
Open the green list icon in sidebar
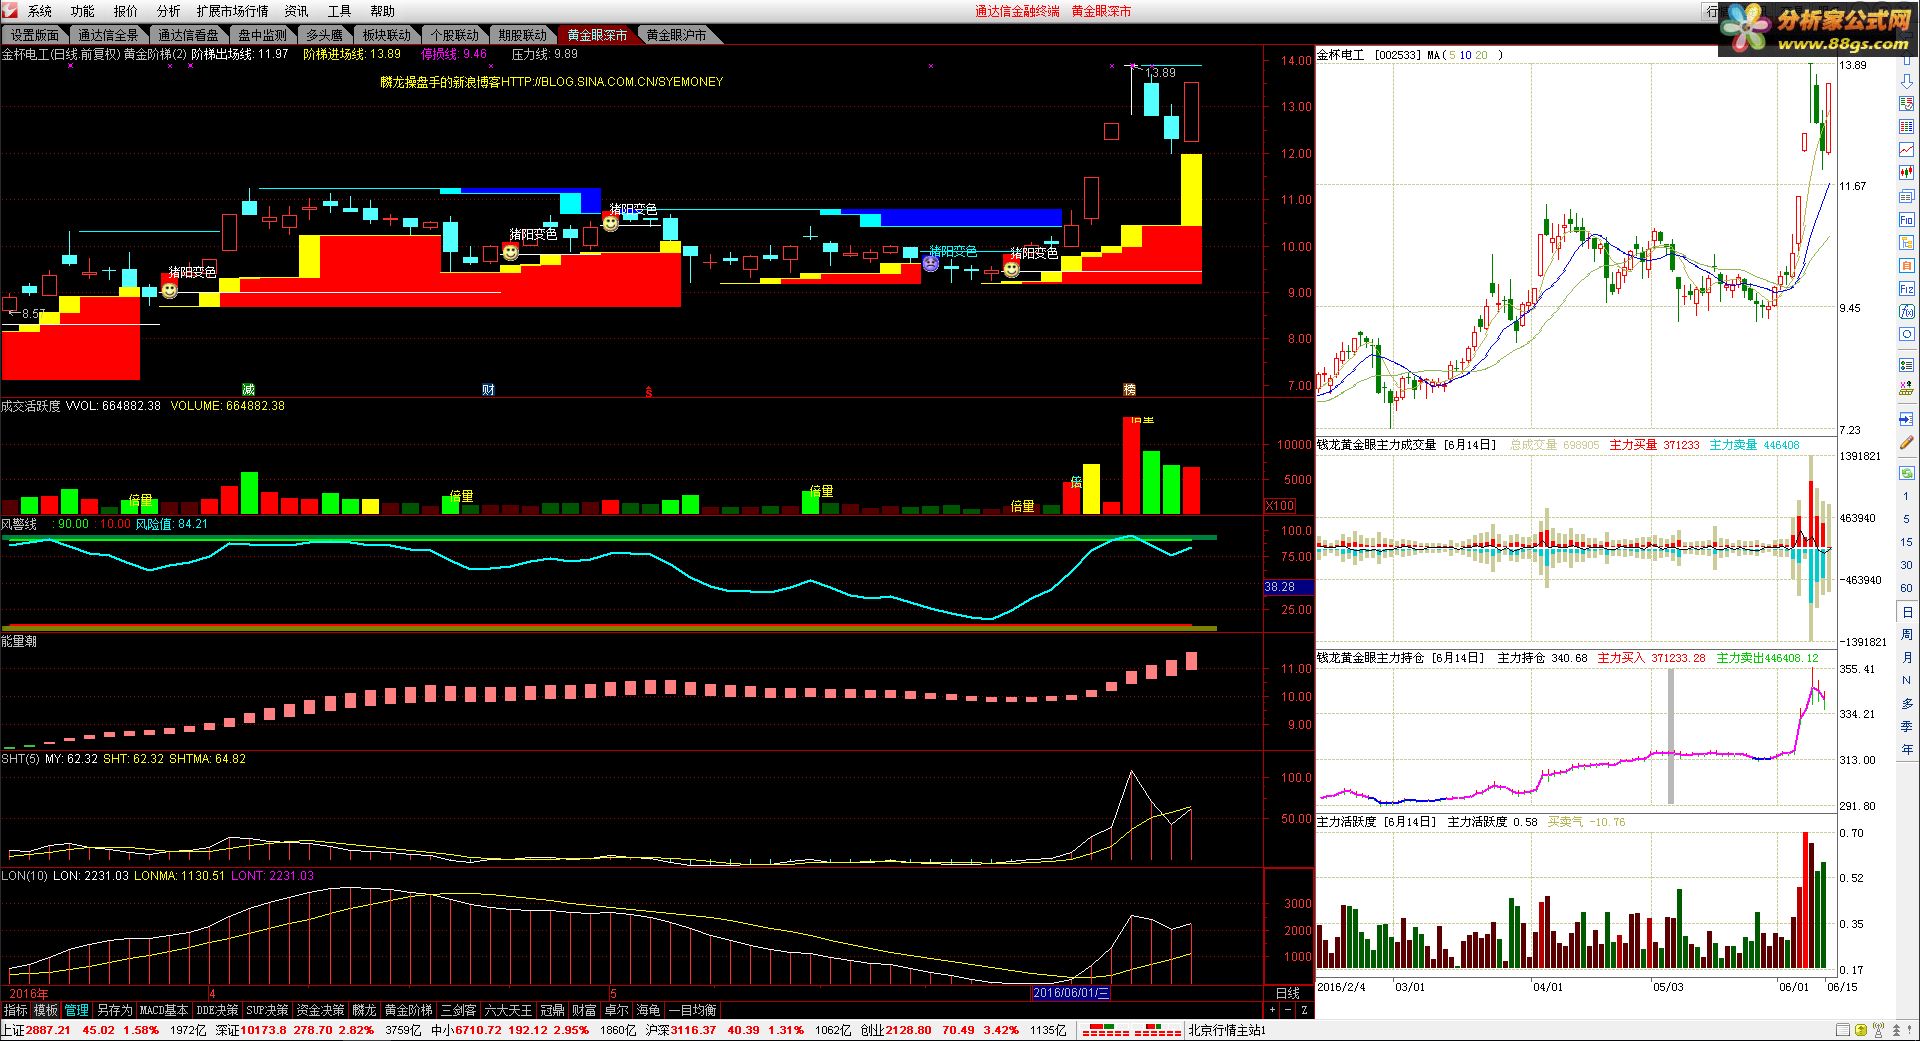point(1906,364)
